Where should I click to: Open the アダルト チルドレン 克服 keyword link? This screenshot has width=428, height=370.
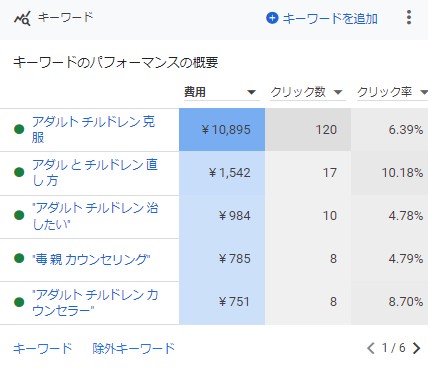click(x=93, y=129)
